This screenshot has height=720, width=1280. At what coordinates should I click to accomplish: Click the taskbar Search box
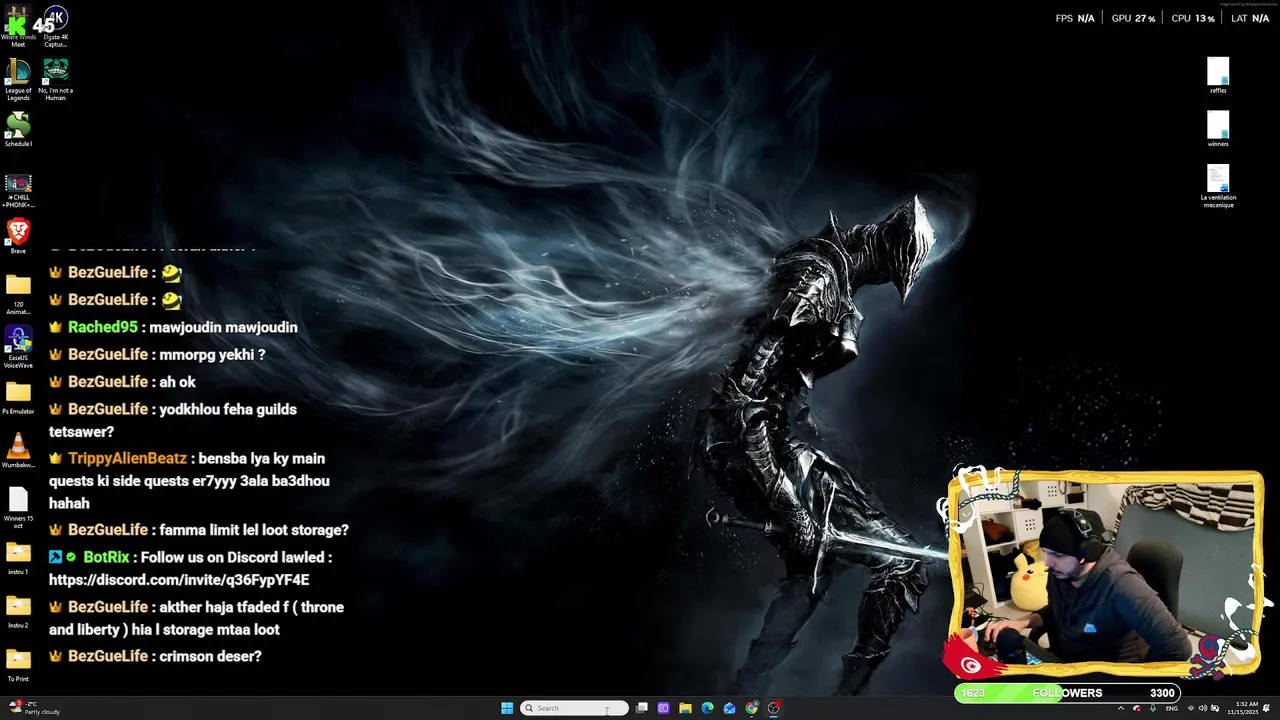pyautogui.click(x=574, y=708)
